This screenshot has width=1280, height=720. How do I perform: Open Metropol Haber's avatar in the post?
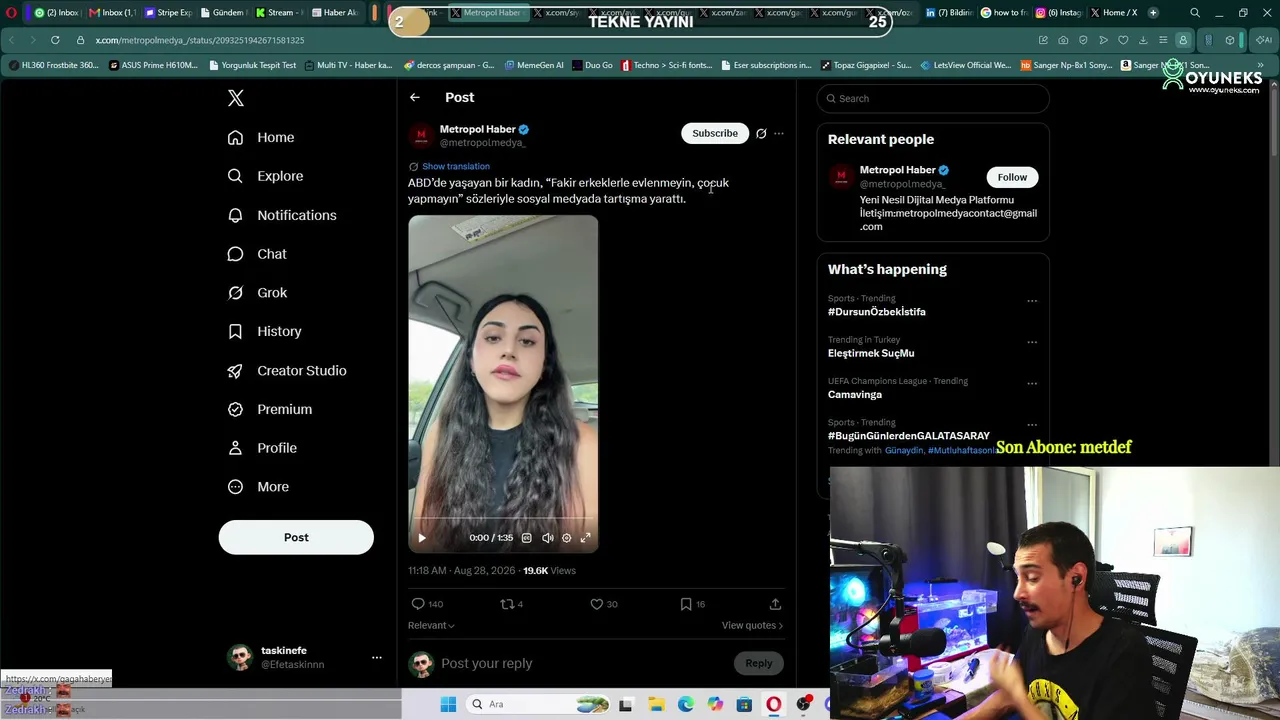coord(421,135)
